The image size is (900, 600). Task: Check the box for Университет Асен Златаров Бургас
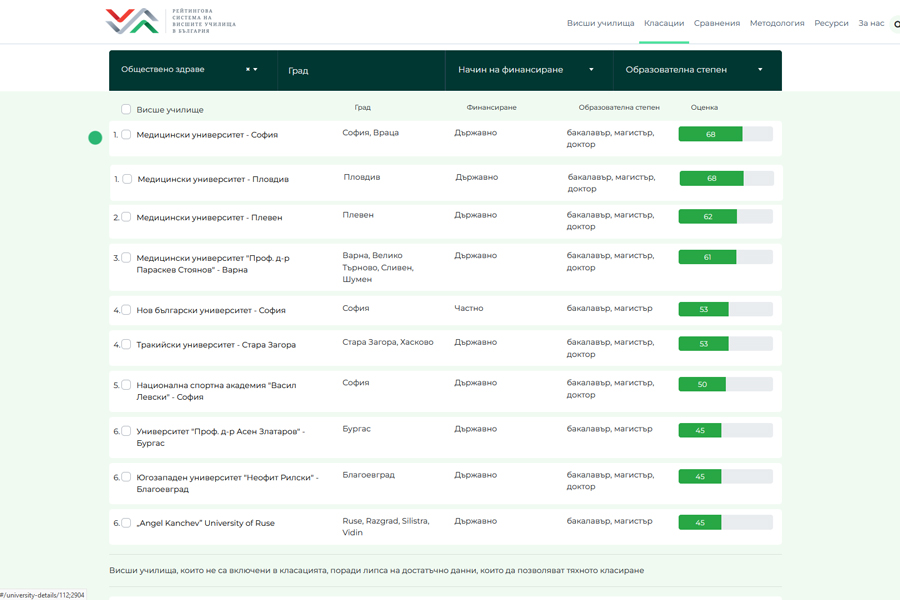coord(126,431)
